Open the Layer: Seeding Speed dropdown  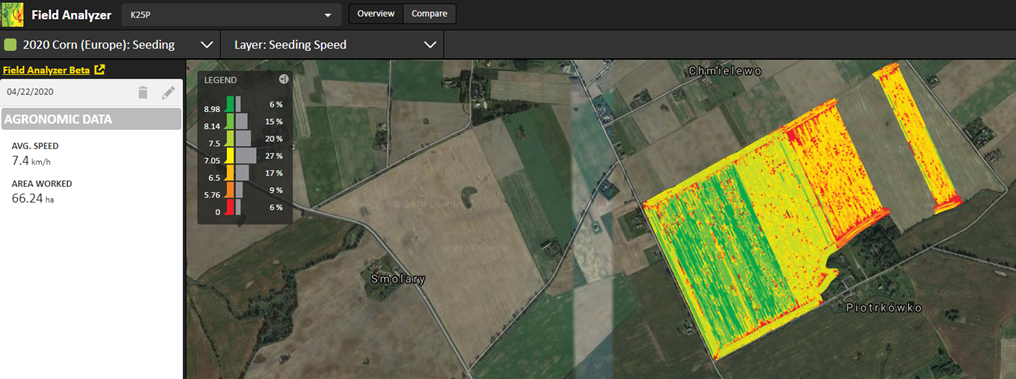click(331, 45)
